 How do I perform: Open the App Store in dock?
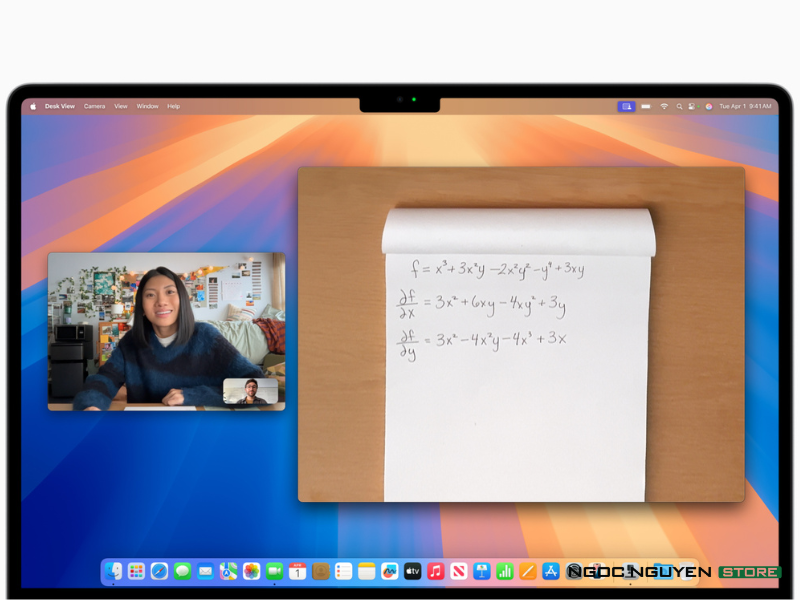point(550,571)
